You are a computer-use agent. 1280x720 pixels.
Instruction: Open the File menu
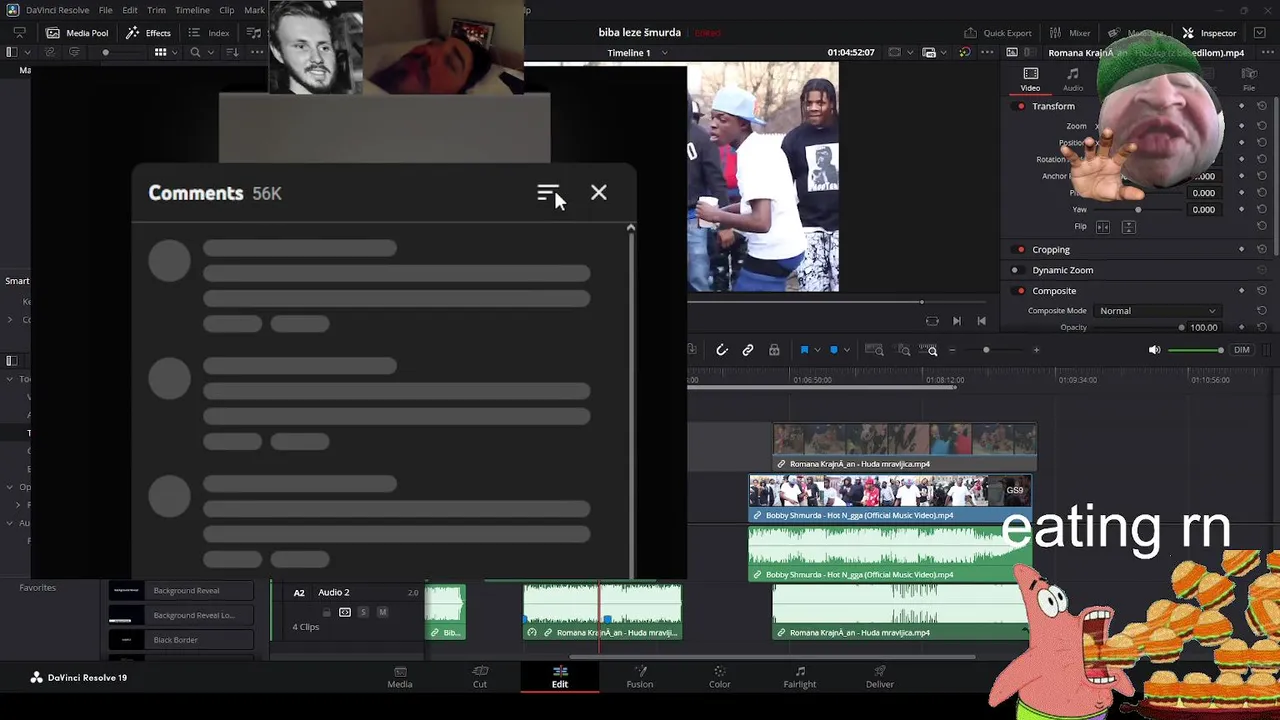coord(105,10)
